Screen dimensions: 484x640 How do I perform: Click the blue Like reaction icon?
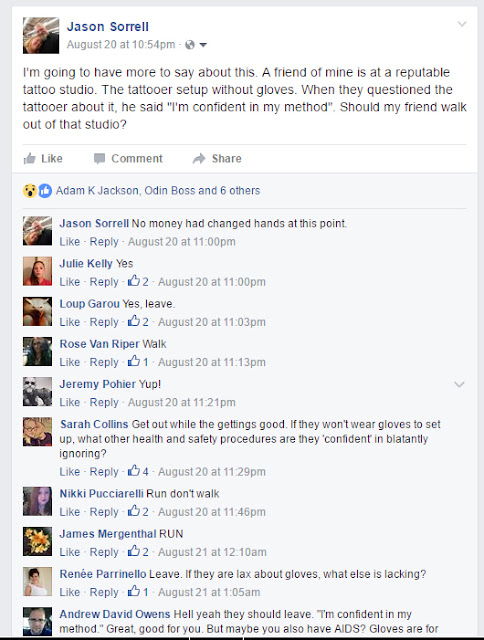pyautogui.click(x=45, y=191)
